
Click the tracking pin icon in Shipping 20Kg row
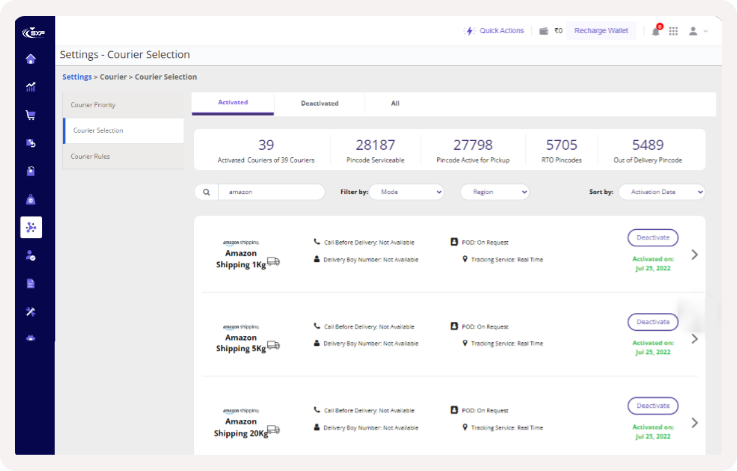click(465, 427)
